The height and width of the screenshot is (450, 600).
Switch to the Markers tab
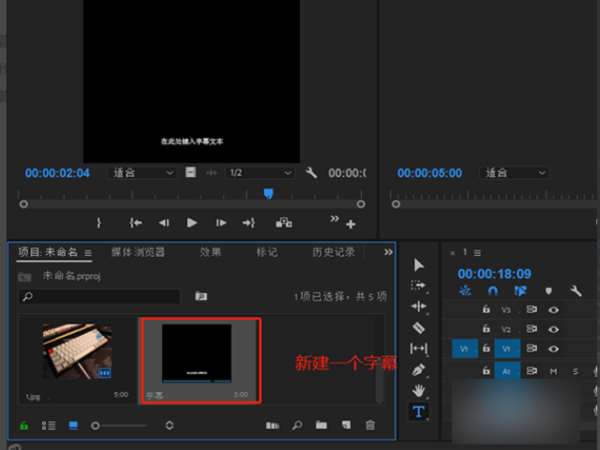coord(267,252)
